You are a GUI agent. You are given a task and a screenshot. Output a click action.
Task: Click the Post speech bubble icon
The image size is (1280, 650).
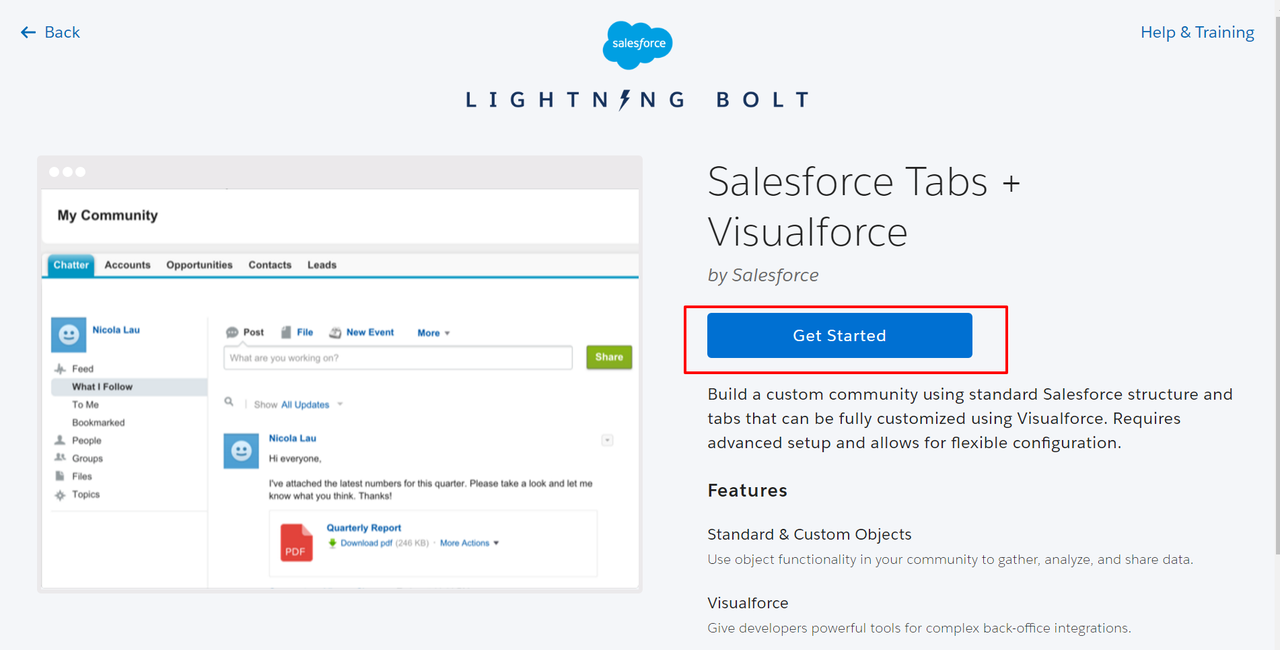point(232,332)
